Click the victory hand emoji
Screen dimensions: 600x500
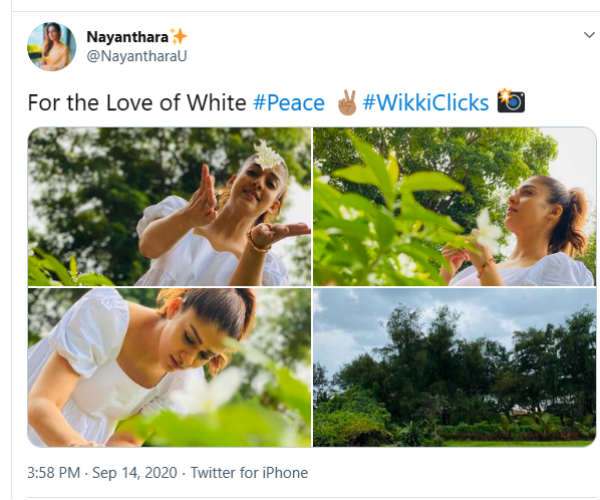pyautogui.click(x=347, y=102)
